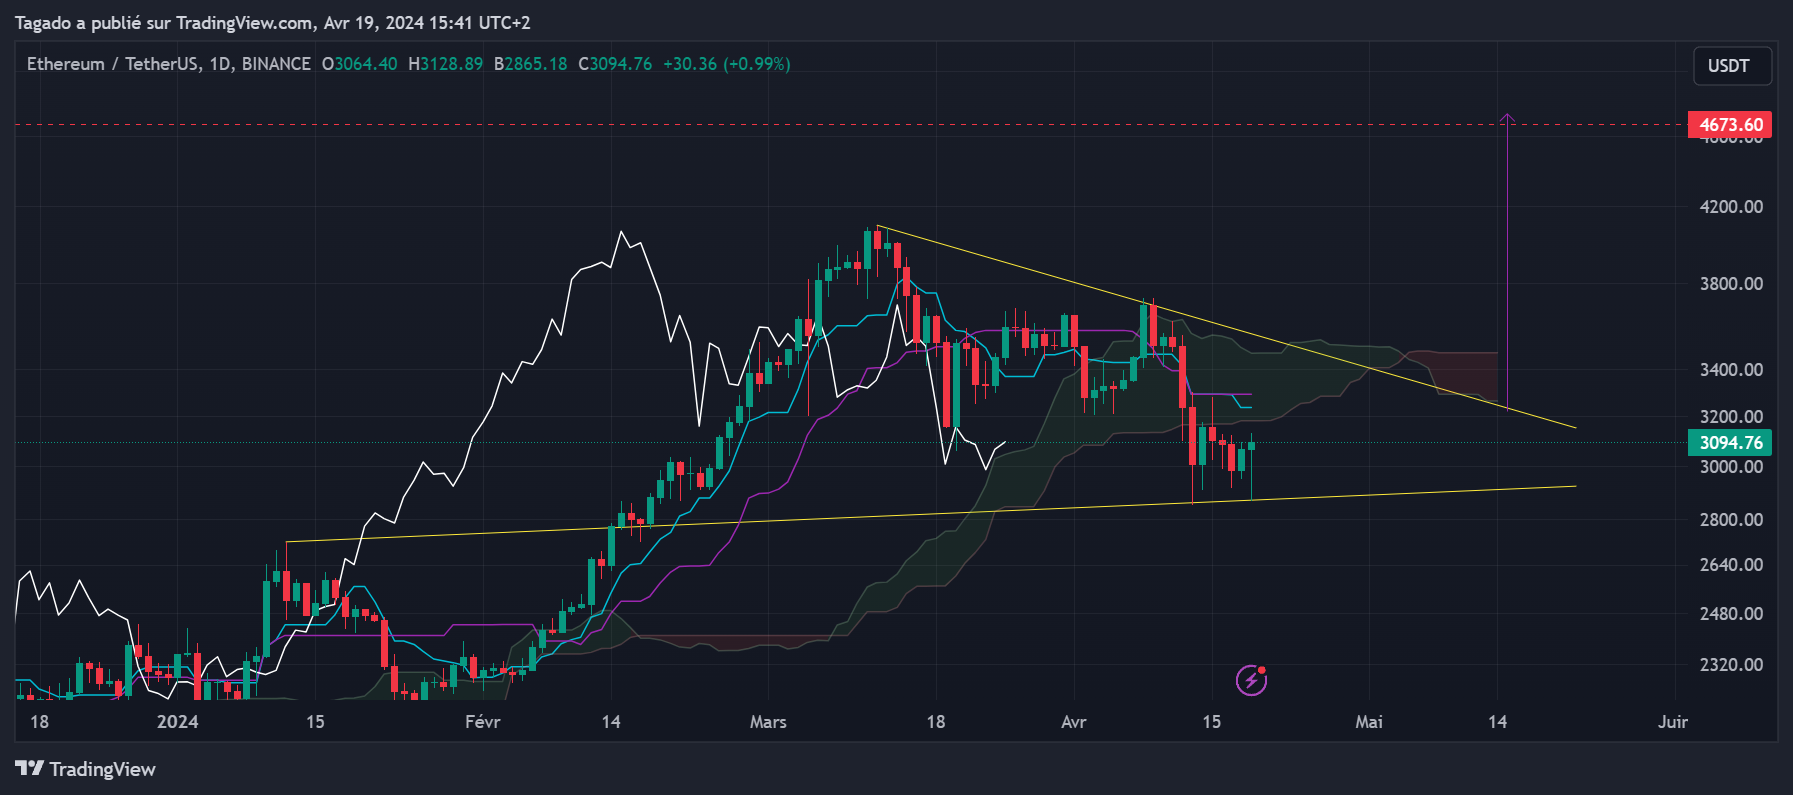The height and width of the screenshot is (795, 1793).
Task: Click the 3800.00 price axis label
Action: click(1731, 284)
